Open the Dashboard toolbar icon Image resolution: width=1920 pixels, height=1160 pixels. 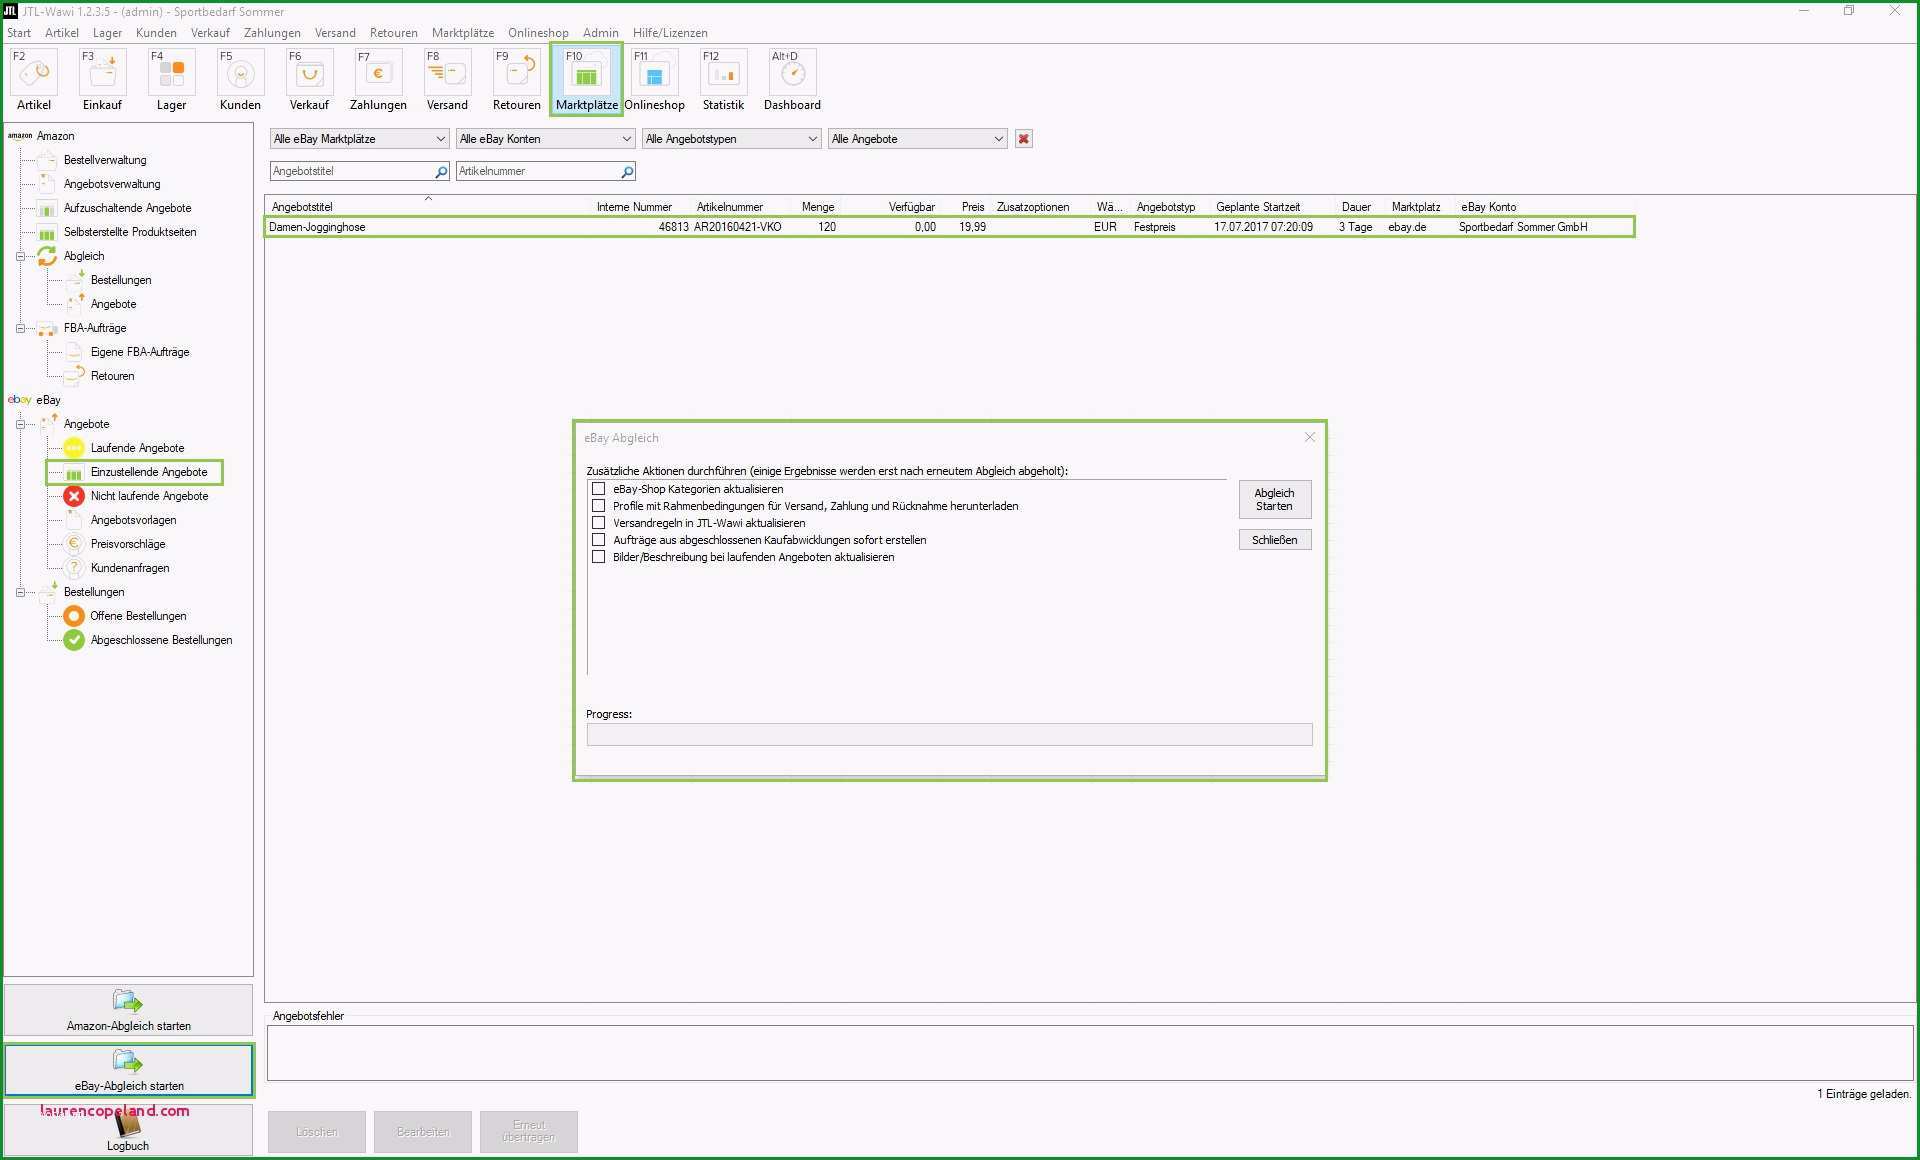click(792, 80)
